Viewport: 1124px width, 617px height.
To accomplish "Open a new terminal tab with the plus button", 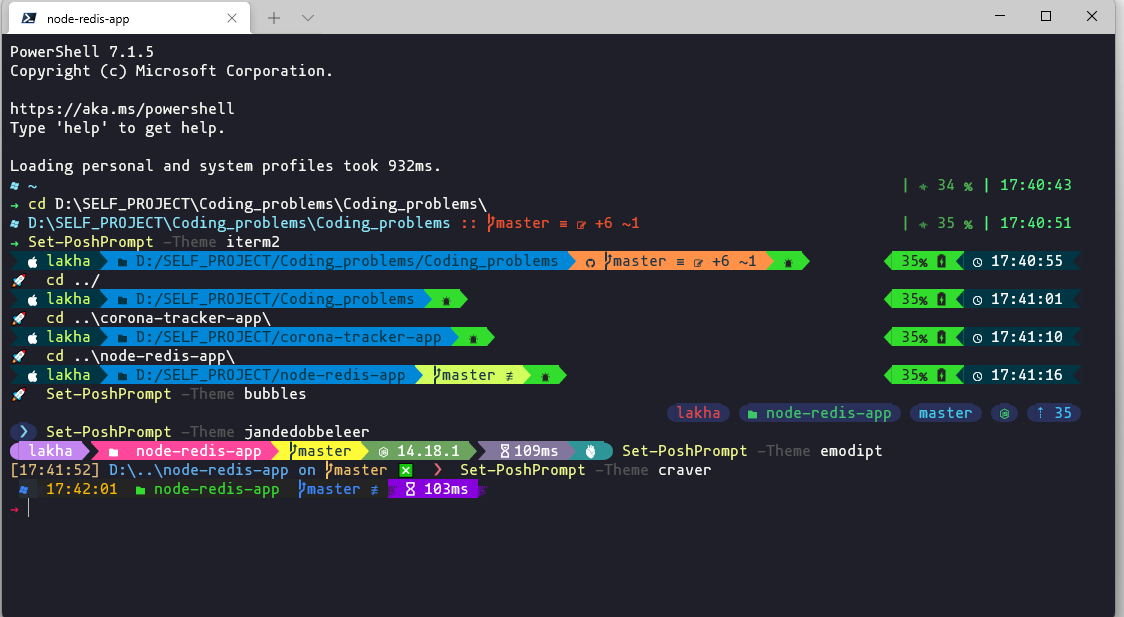I will (273, 17).
